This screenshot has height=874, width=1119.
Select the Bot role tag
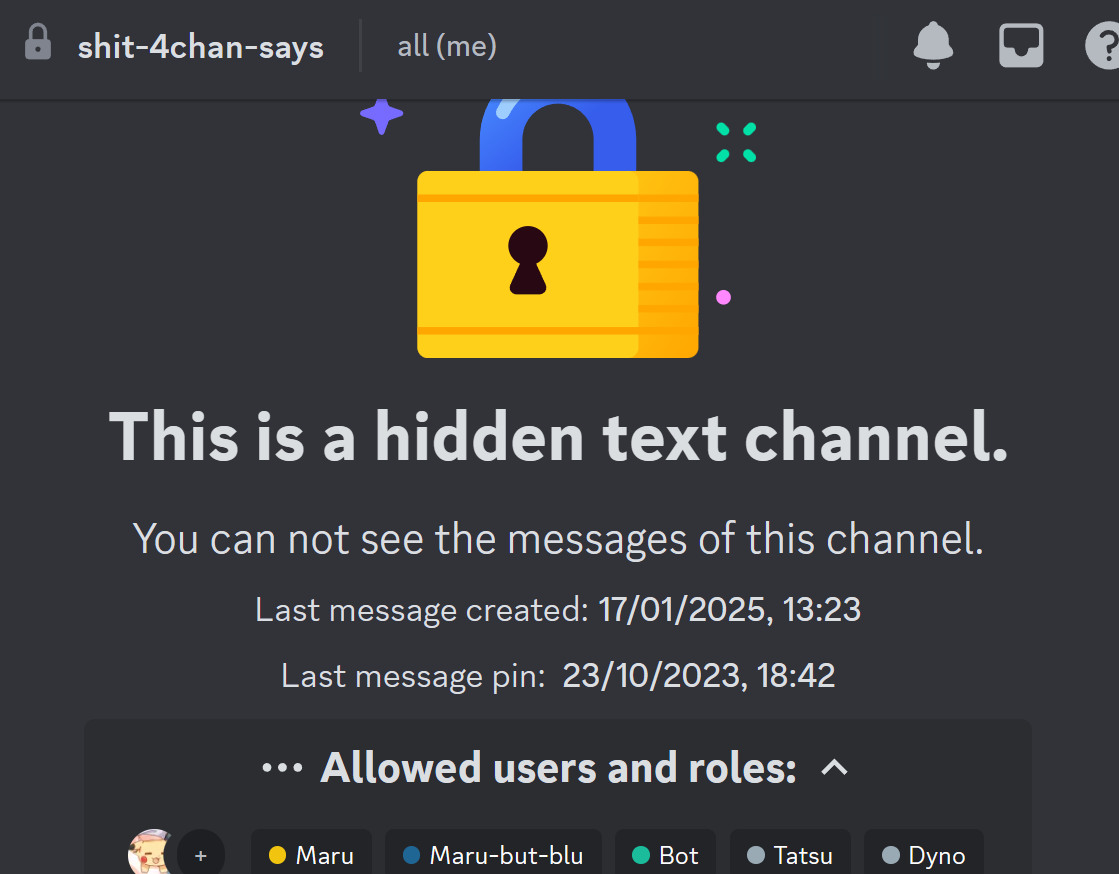coord(665,853)
